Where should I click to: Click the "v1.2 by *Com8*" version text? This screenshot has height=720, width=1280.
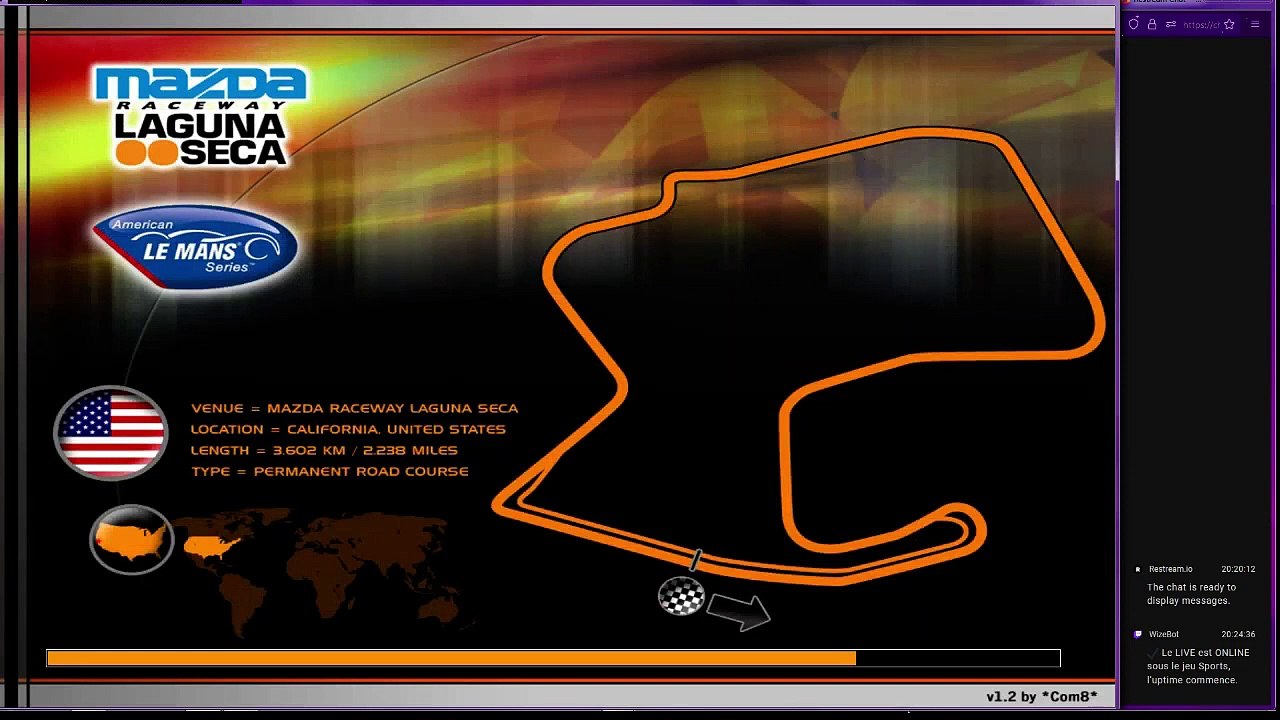[1042, 697]
